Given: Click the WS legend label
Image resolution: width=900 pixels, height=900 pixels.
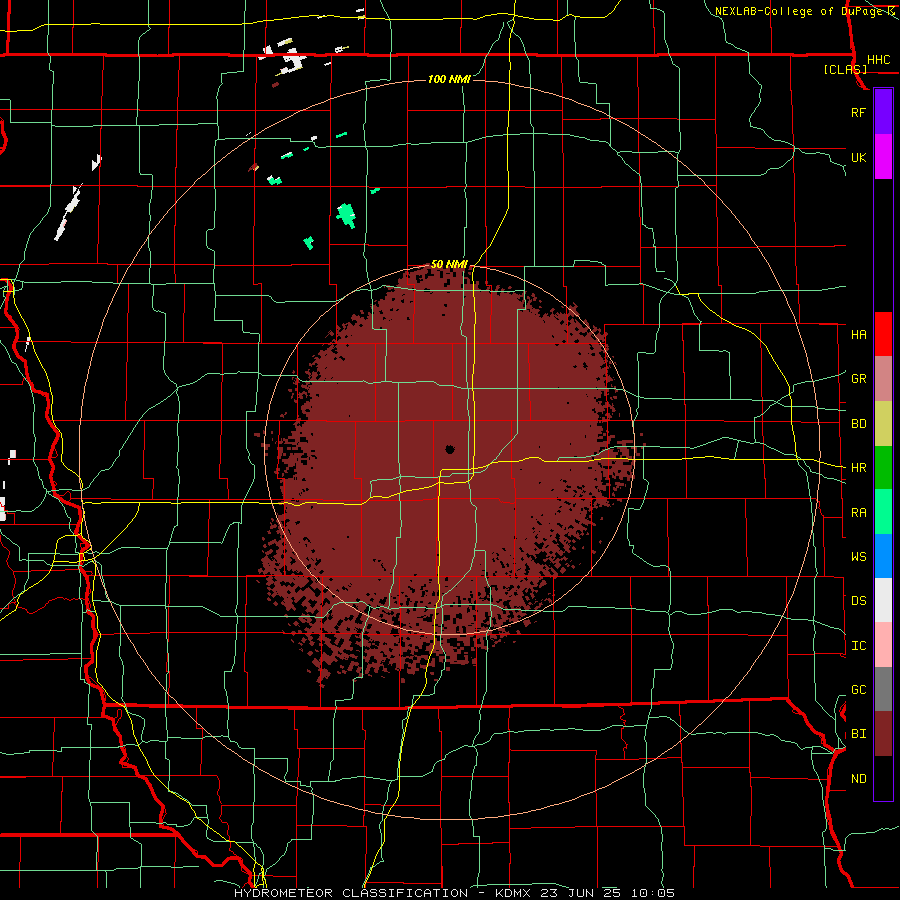Looking at the screenshot, I should coord(859,557).
